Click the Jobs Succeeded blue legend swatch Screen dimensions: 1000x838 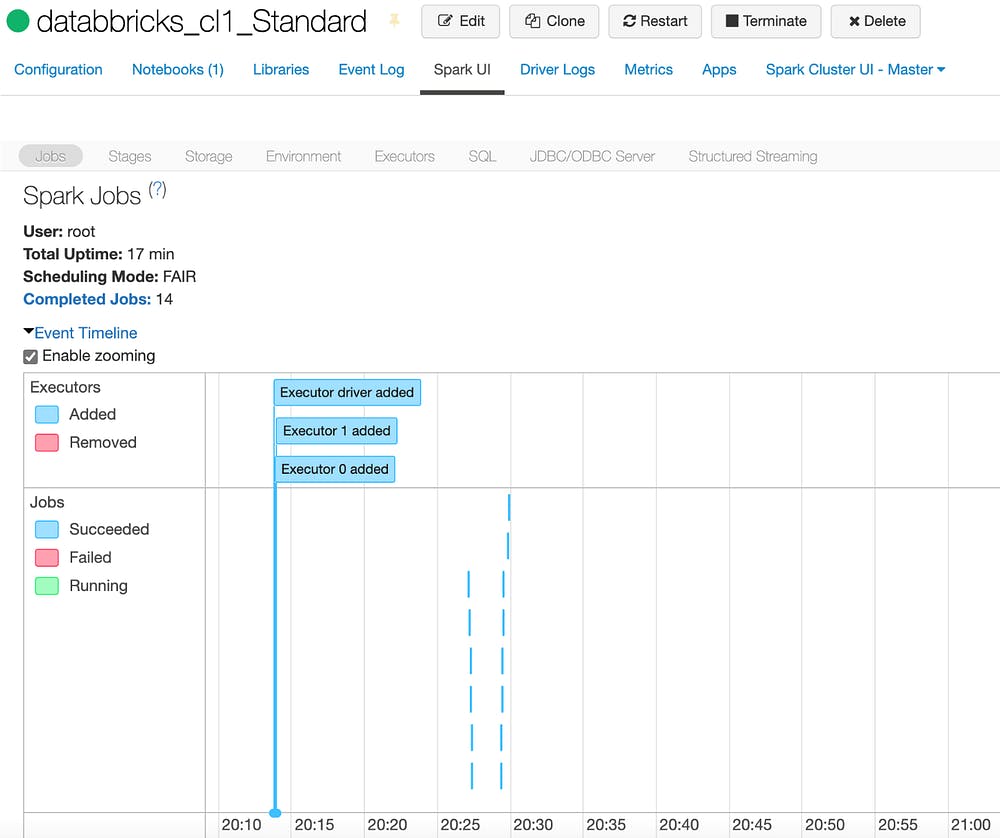pos(47,529)
